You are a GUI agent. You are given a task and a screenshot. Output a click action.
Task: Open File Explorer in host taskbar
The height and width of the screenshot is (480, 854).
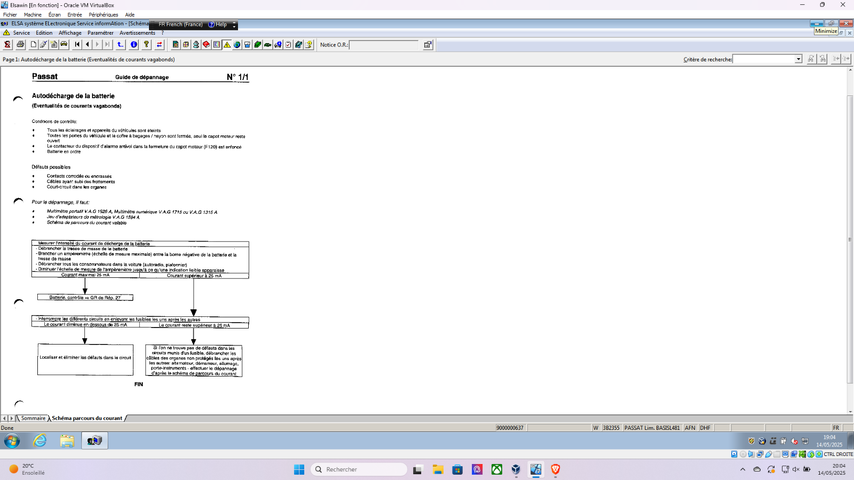click(x=438, y=469)
